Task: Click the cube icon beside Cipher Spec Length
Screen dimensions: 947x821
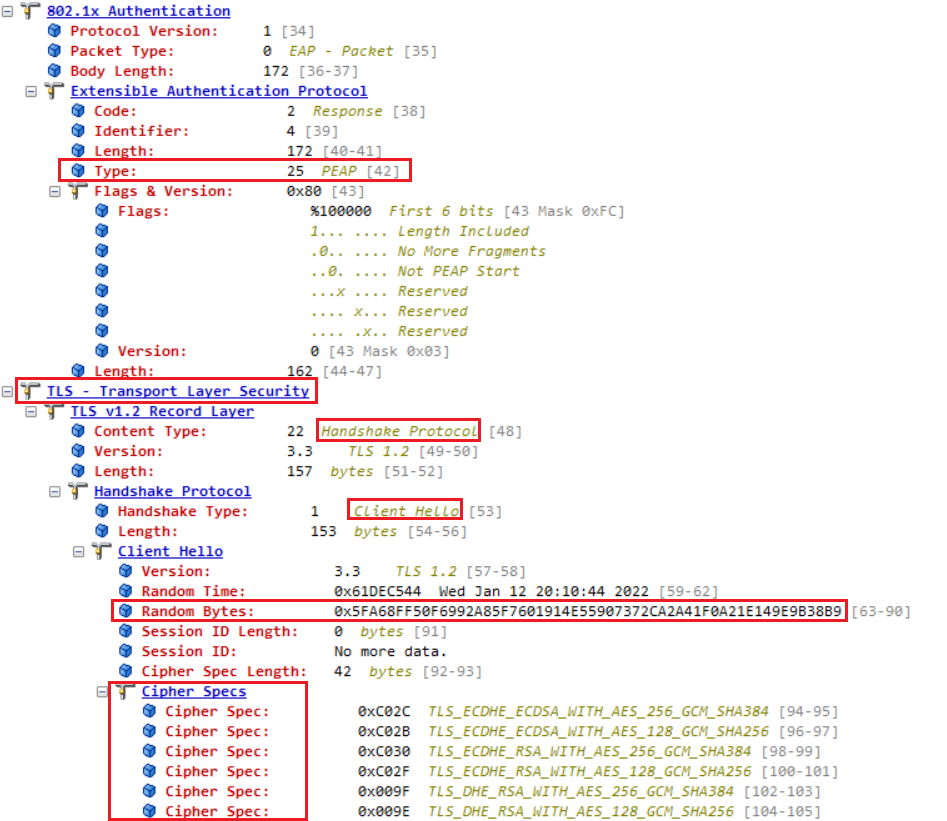Action: click(x=126, y=671)
